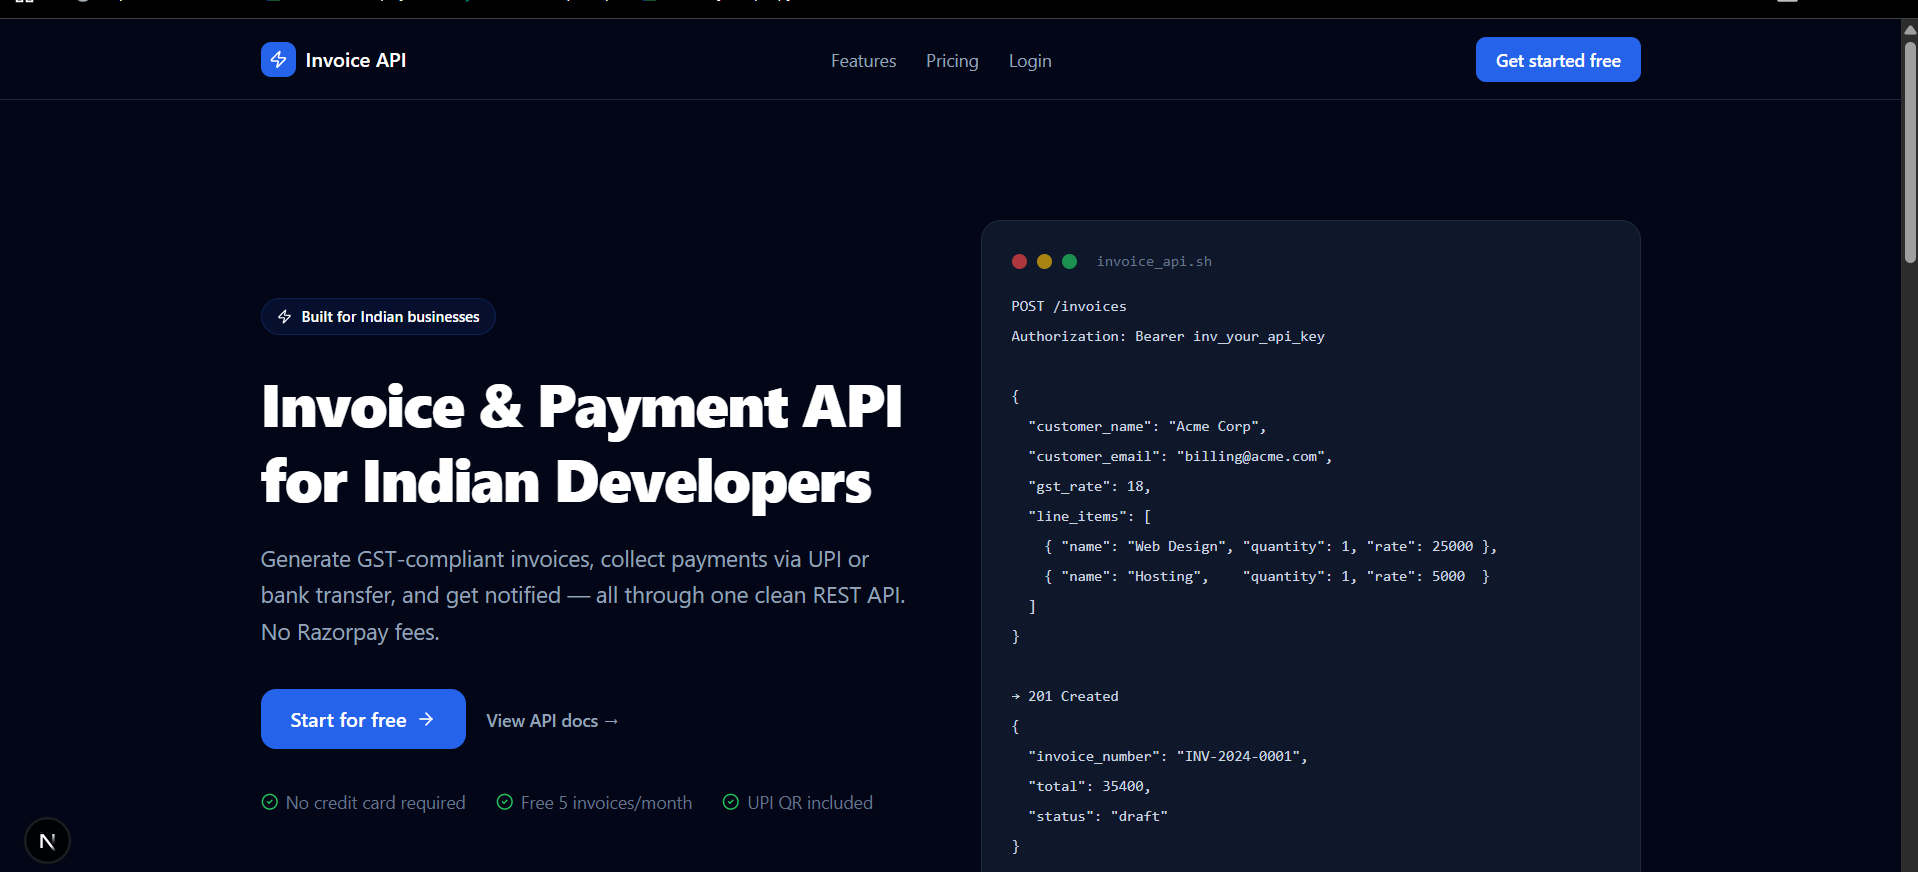Click the invoice_api.sh filename label
This screenshot has height=872, width=1918.
(x=1154, y=261)
